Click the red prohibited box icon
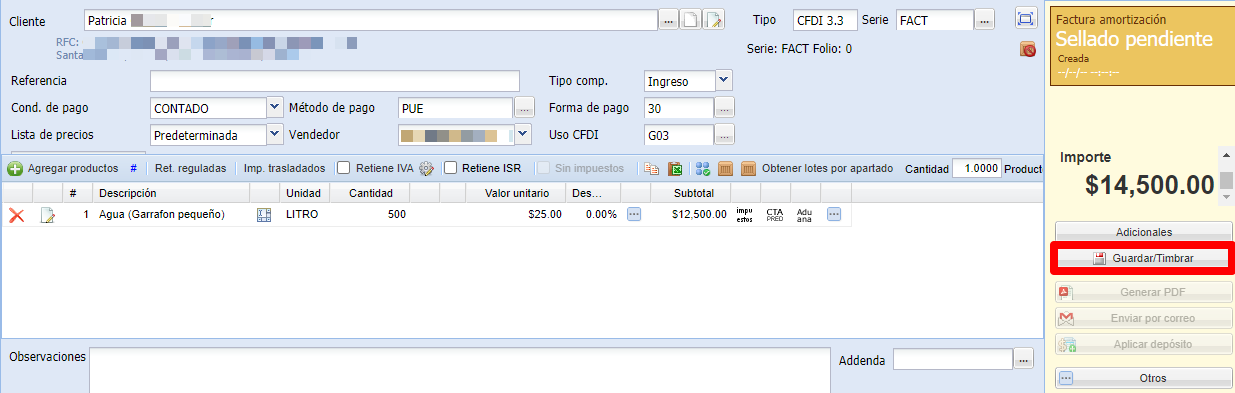The height and width of the screenshot is (393, 1235). coord(1027,49)
